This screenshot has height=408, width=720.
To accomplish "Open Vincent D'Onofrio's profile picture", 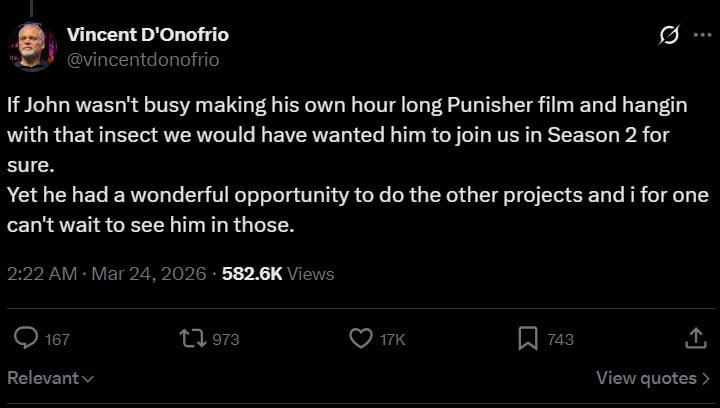I will click(x=33, y=46).
